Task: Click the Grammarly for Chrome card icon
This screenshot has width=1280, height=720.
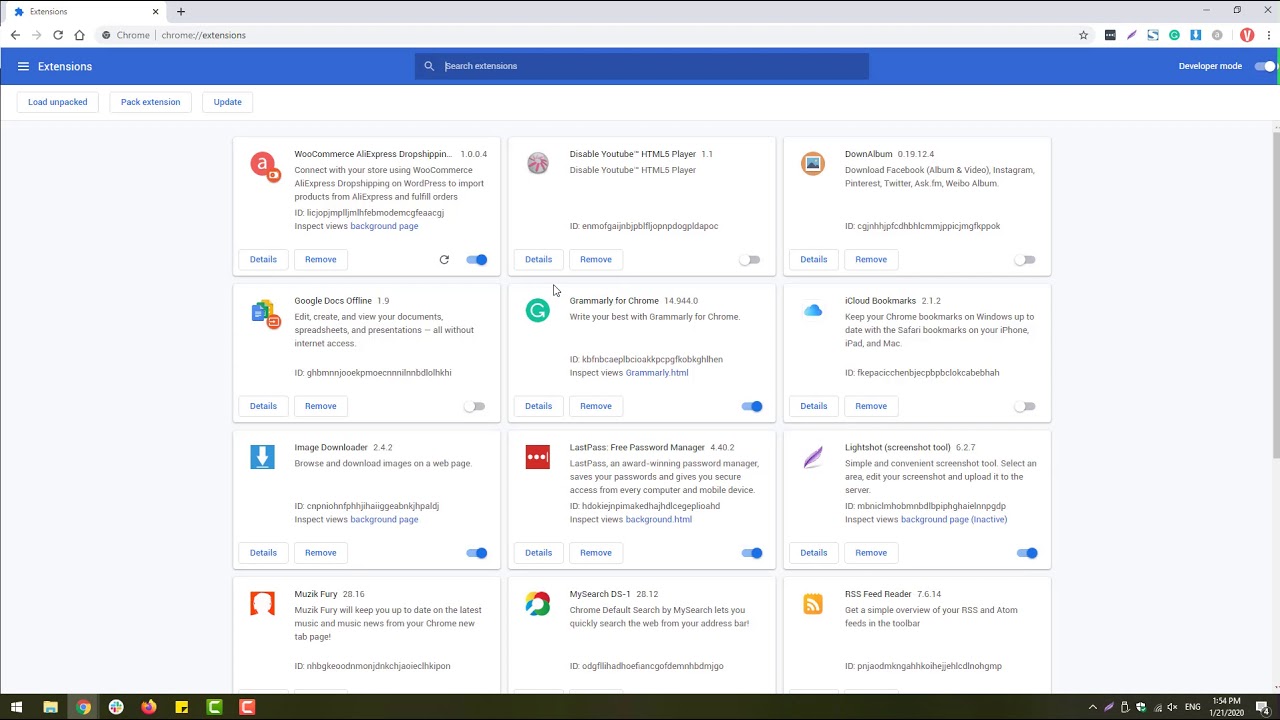Action: tap(538, 311)
